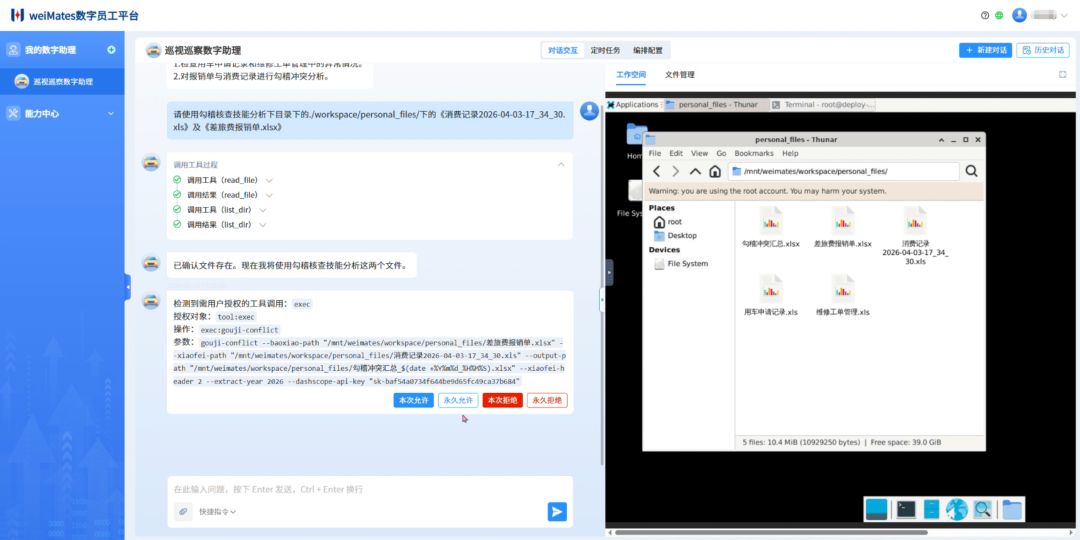
Task: Click the green globe language icon
Action: (999, 15)
